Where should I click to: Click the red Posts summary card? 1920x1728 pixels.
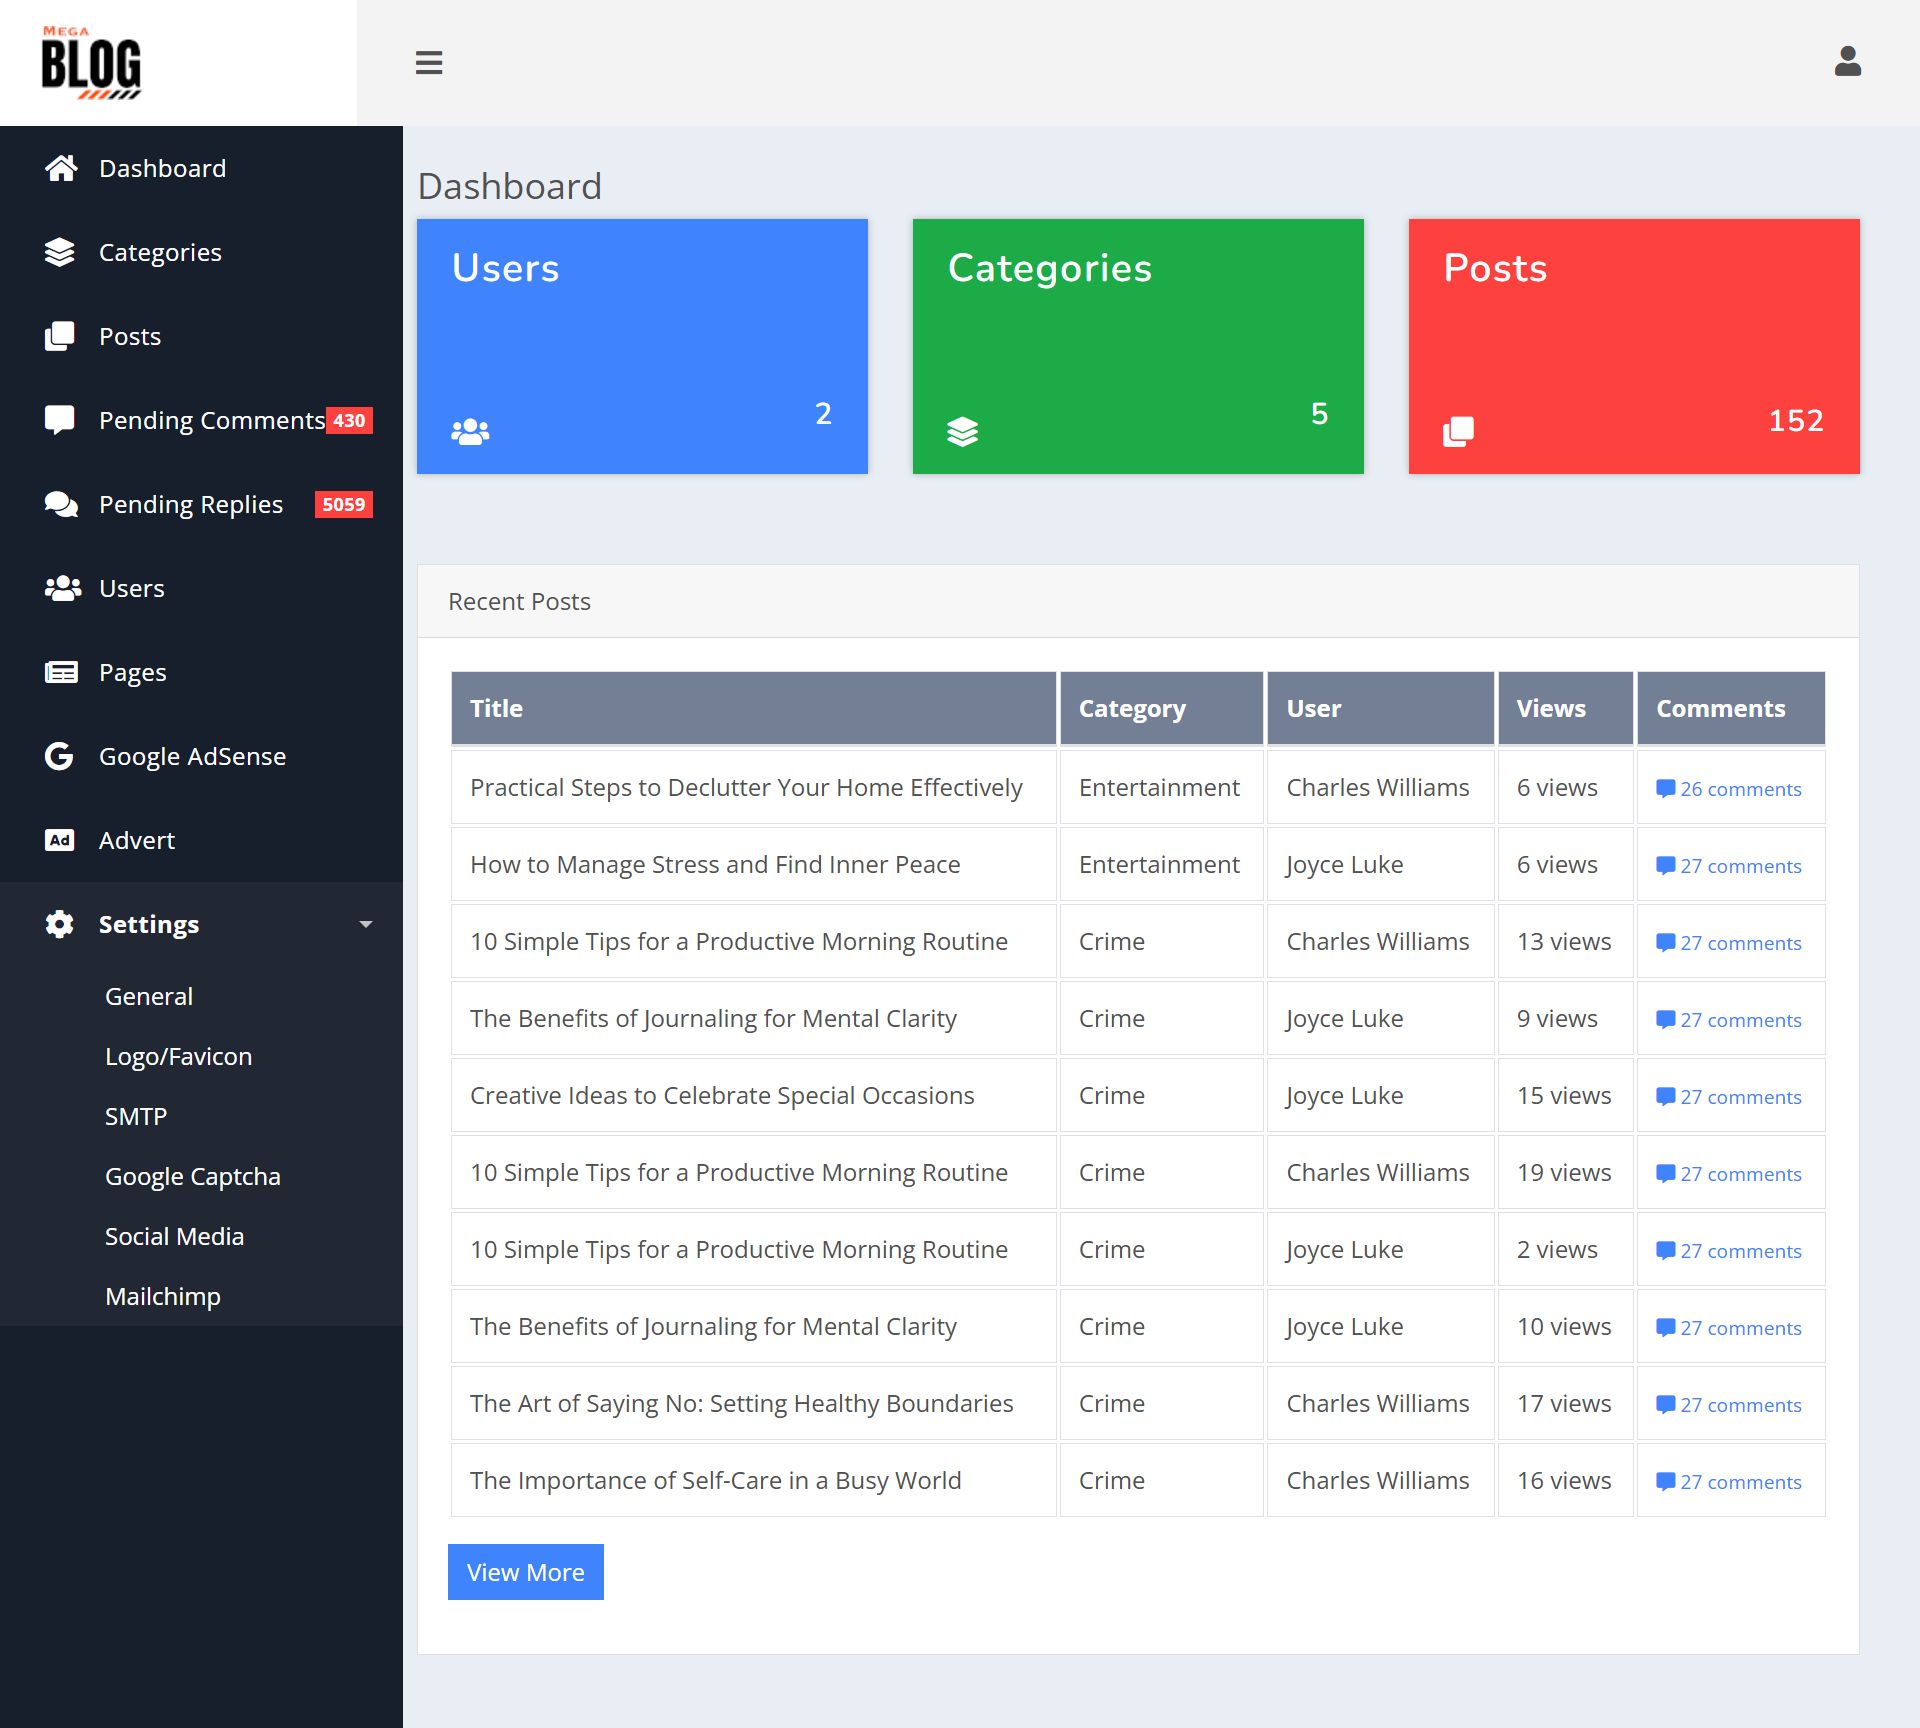coord(1633,346)
